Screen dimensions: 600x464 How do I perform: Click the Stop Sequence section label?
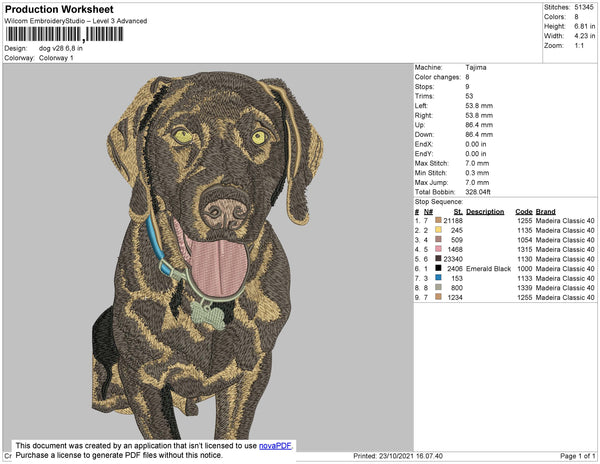click(x=440, y=202)
